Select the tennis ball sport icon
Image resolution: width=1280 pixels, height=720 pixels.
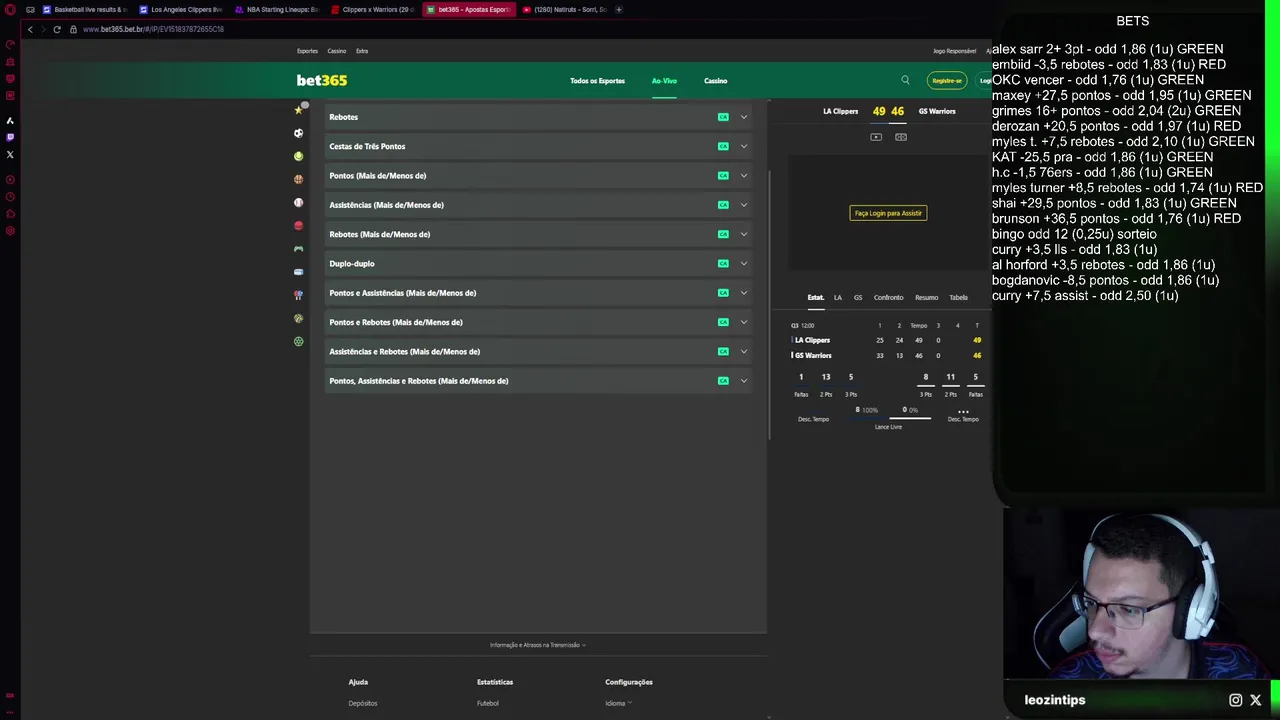(298, 156)
